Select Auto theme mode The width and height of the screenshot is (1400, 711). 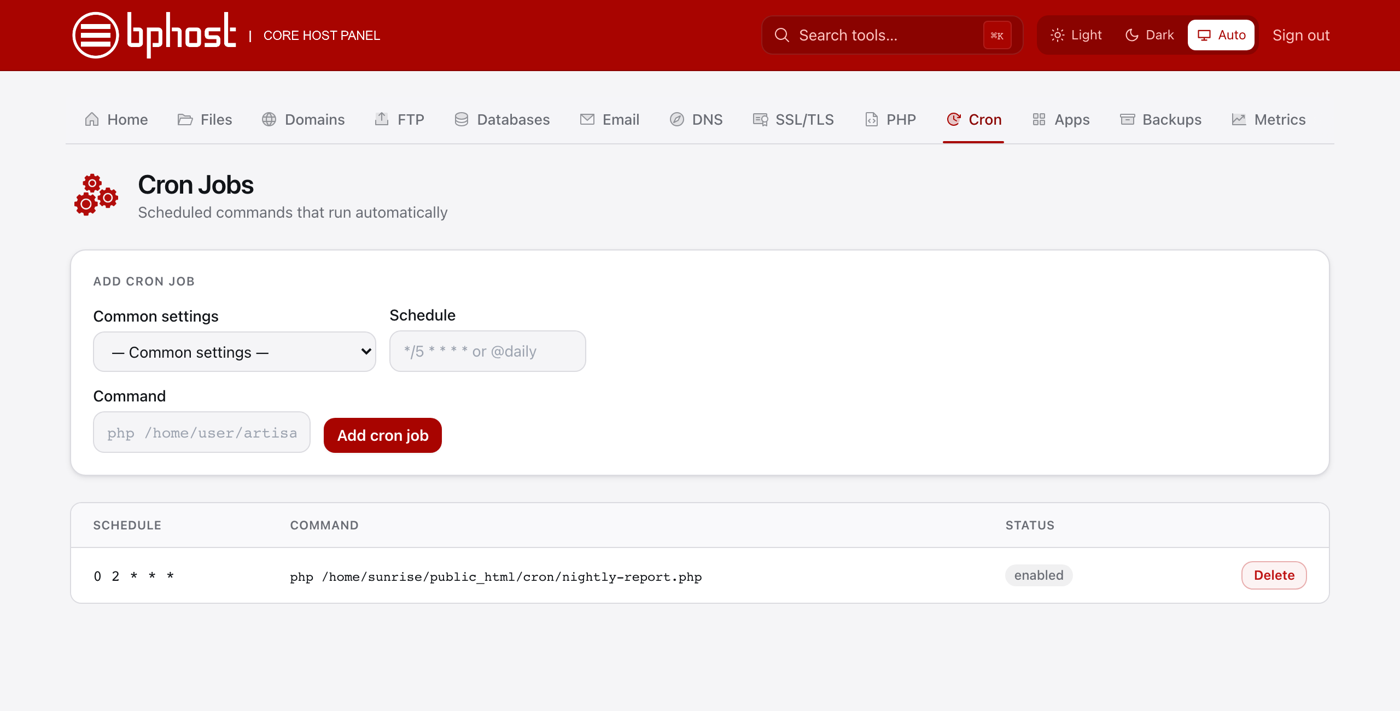pyautogui.click(x=1221, y=35)
